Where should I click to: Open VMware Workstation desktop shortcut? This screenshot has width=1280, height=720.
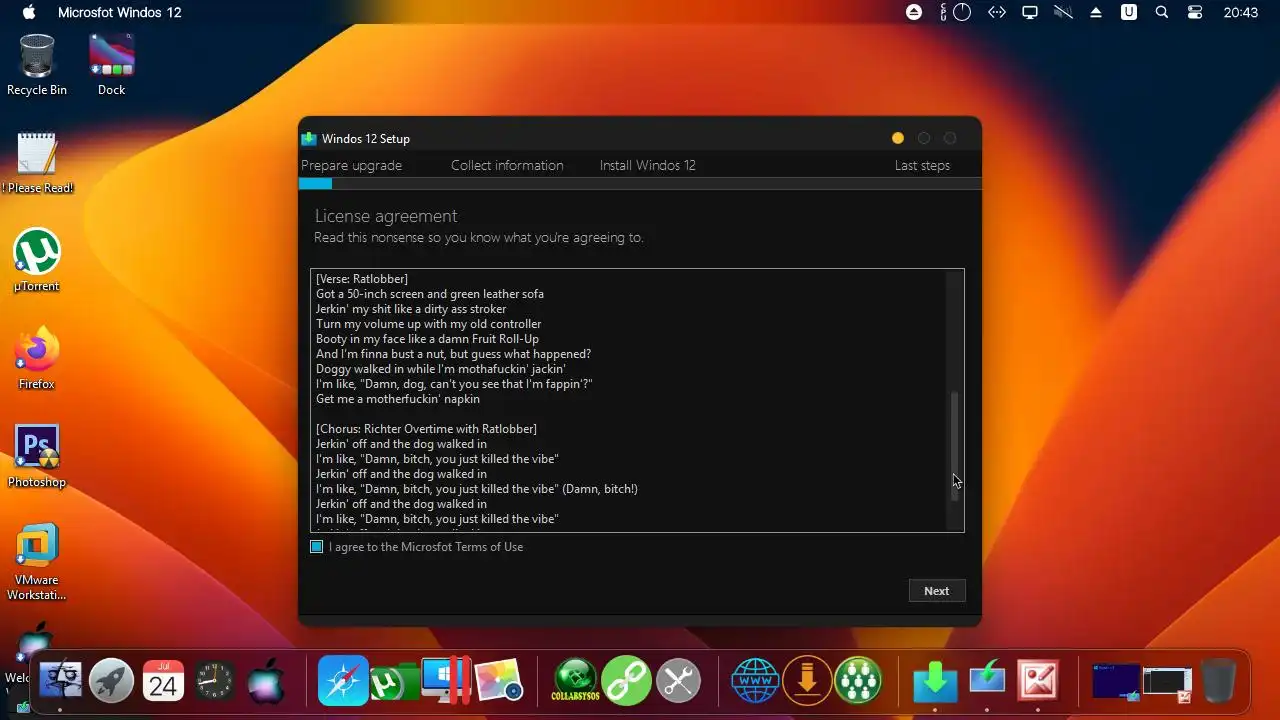(37, 562)
